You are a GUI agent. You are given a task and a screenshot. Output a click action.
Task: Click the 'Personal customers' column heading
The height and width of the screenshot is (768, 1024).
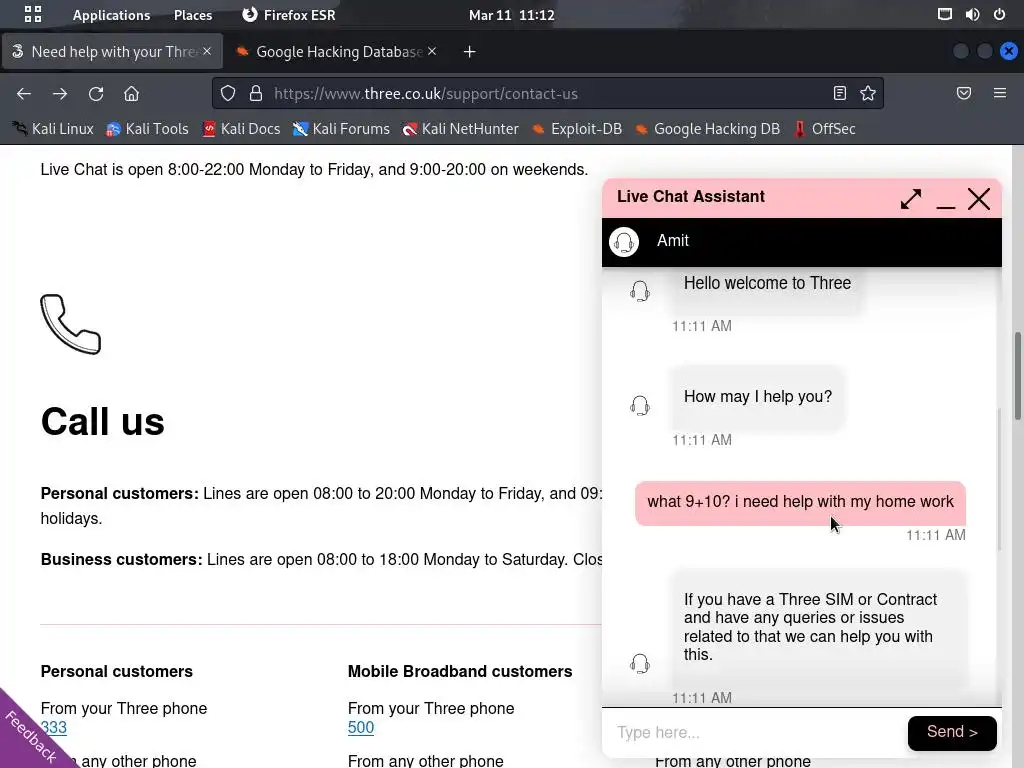point(116,671)
